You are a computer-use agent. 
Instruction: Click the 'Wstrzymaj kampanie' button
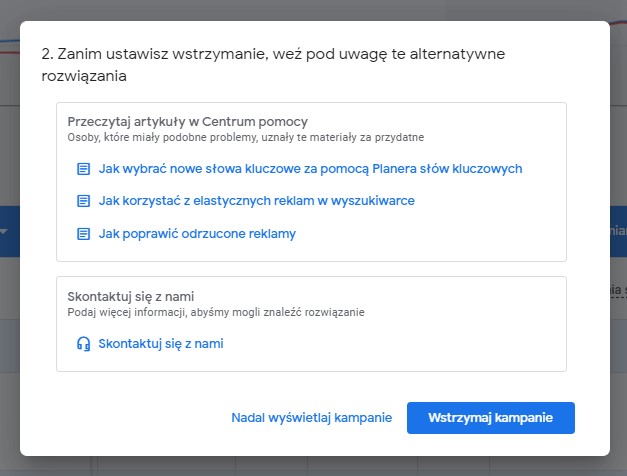tap(491, 418)
